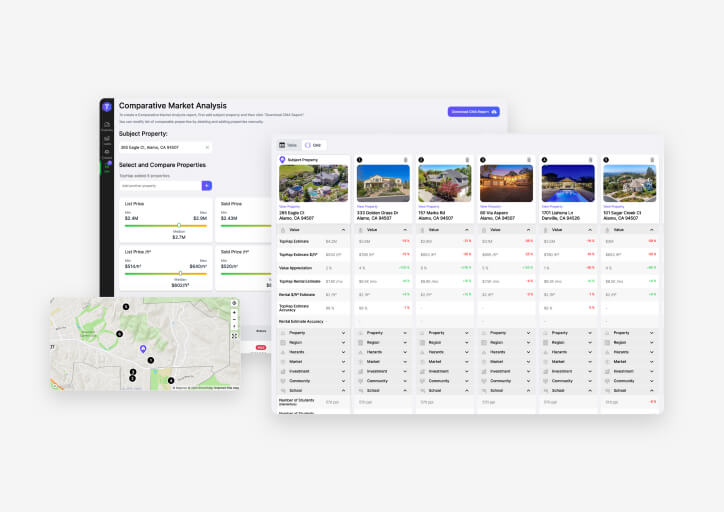Collapse the School section in first column

tap(344, 390)
